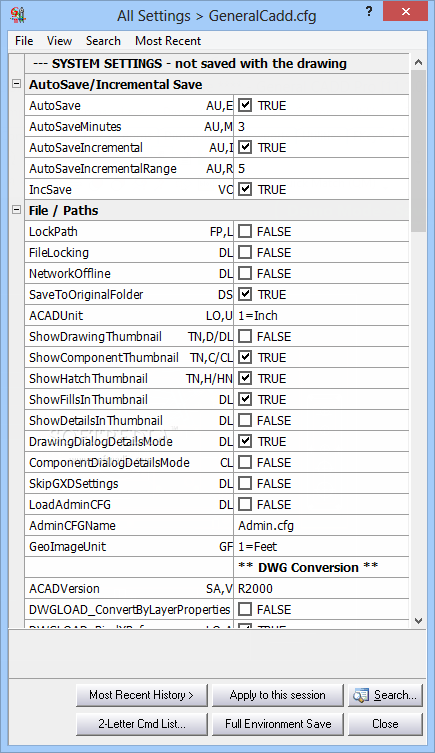Click the General CADD app icon in title bar
The height and width of the screenshot is (753, 435).
[18, 15]
